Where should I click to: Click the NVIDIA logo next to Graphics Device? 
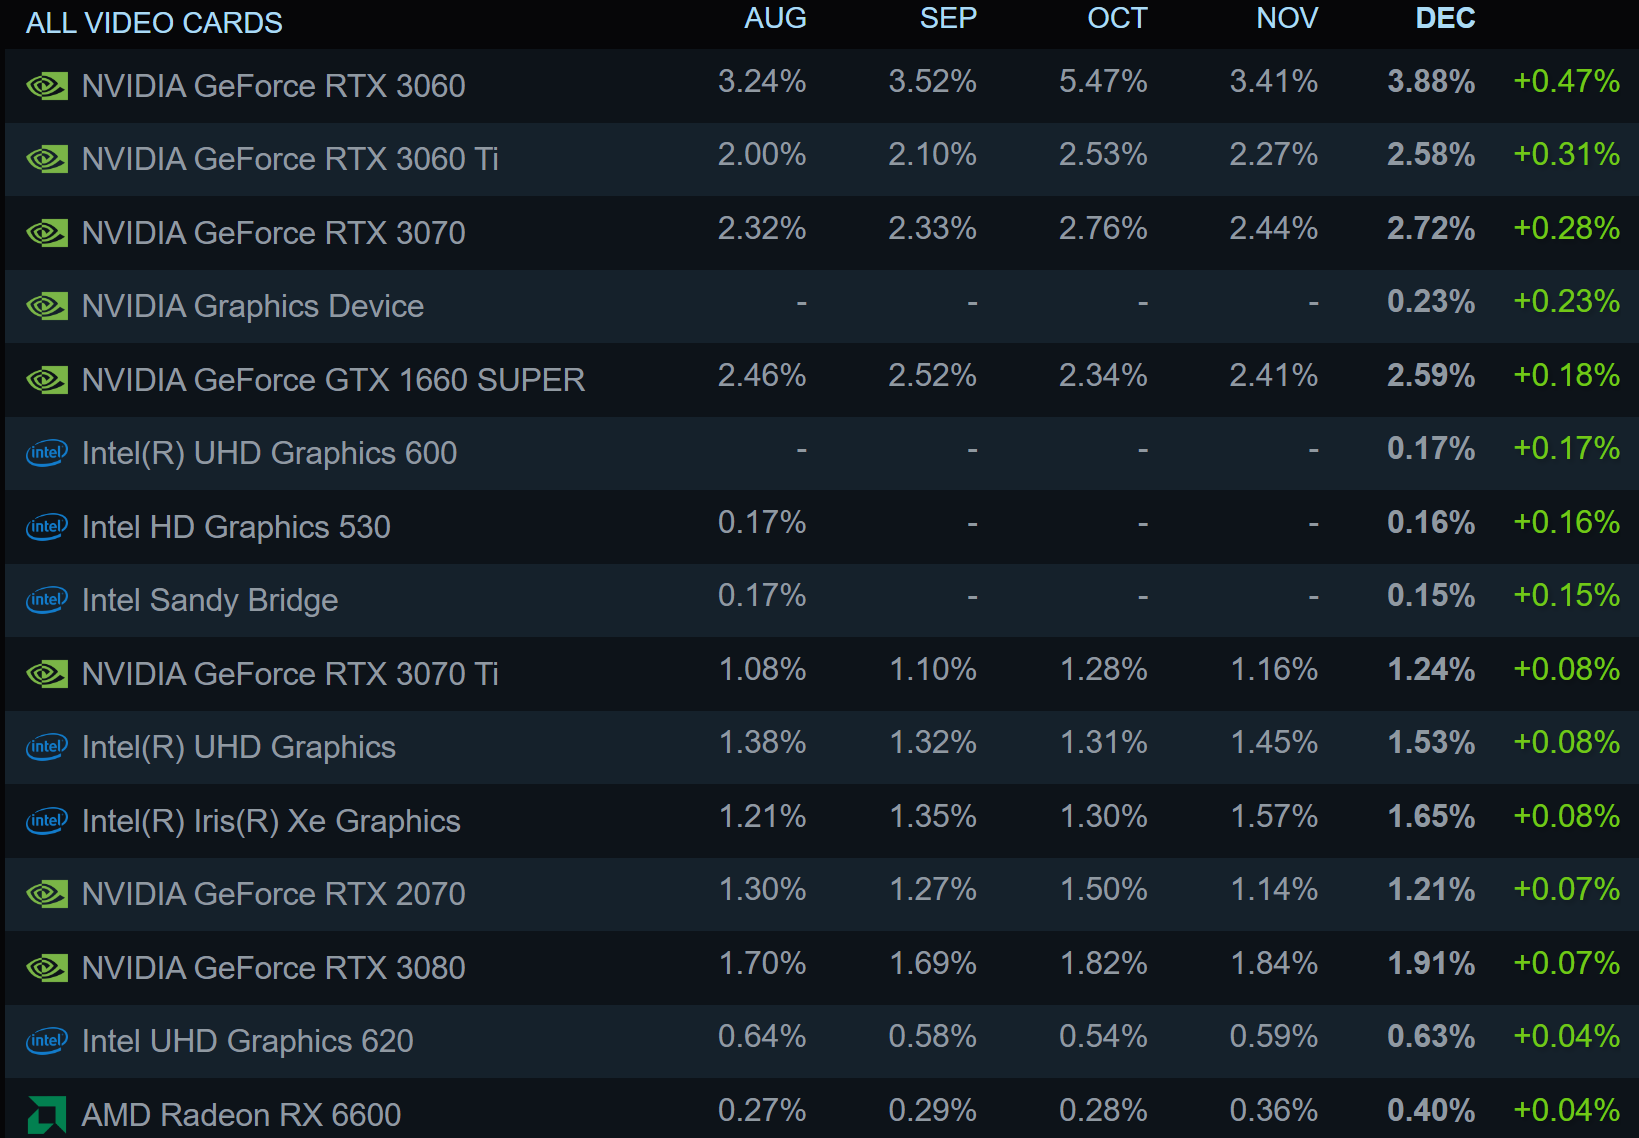click(47, 306)
